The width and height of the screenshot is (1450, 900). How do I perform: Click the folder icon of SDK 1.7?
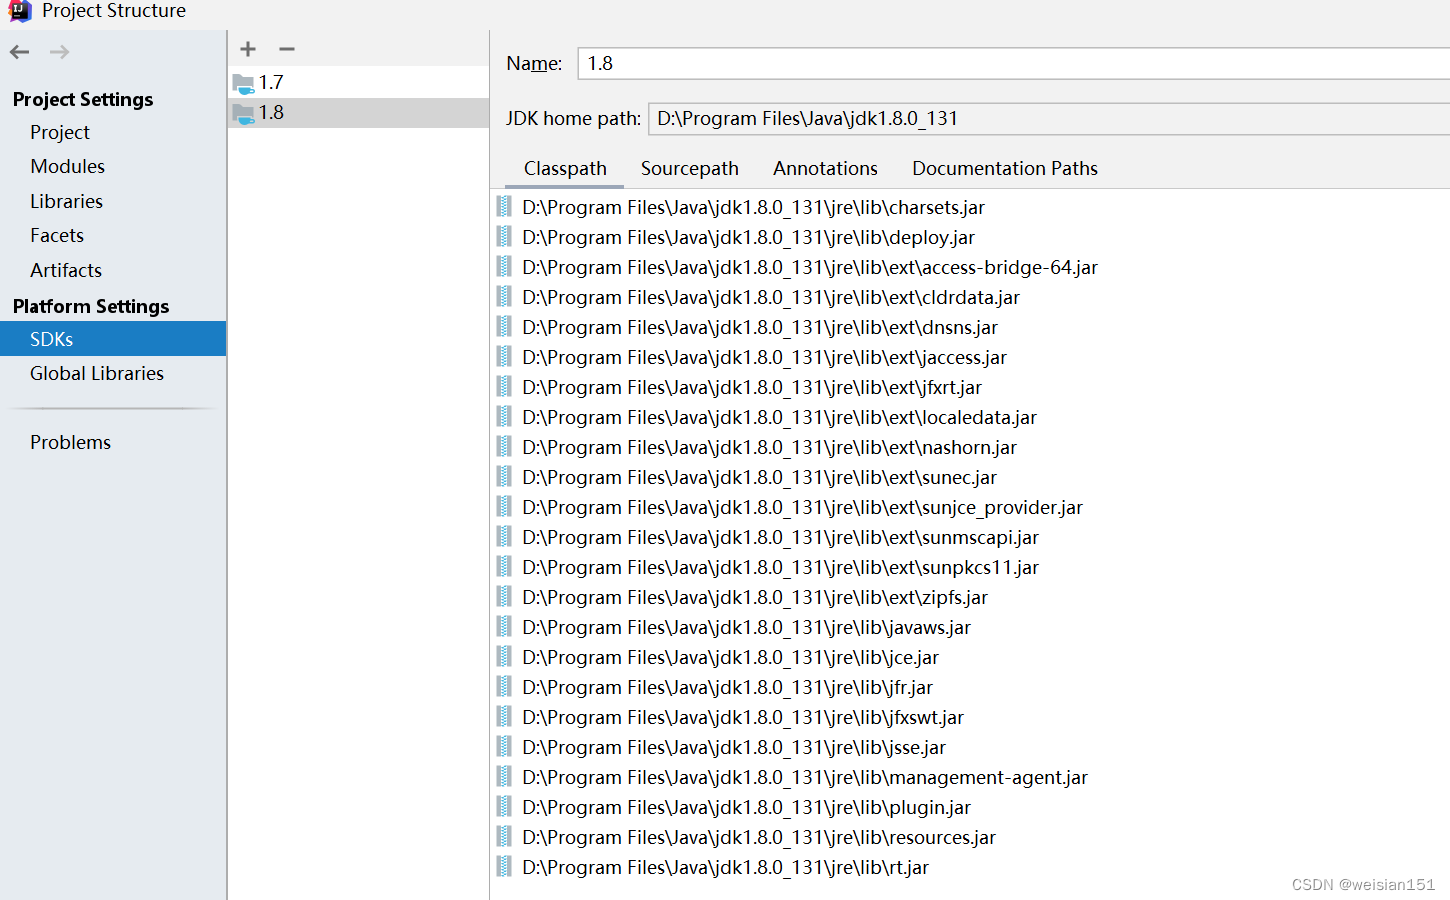pyautogui.click(x=243, y=83)
